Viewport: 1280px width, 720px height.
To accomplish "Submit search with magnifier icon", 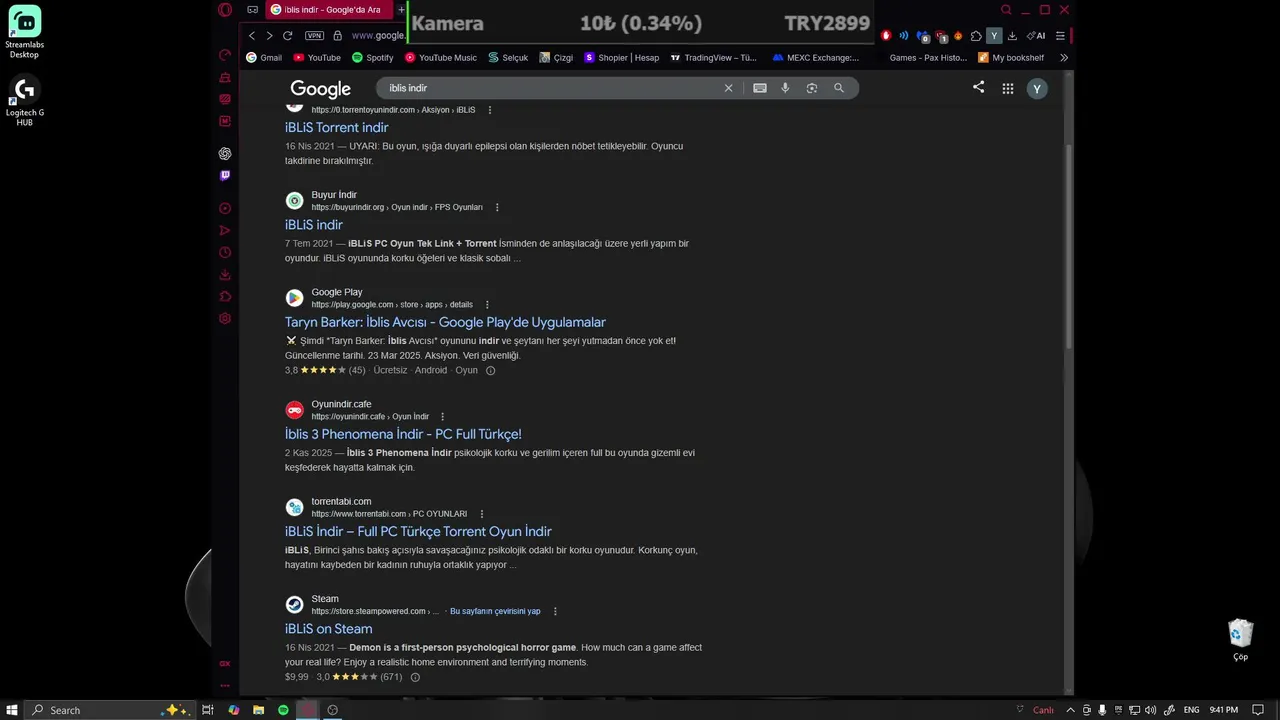I will (839, 88).
